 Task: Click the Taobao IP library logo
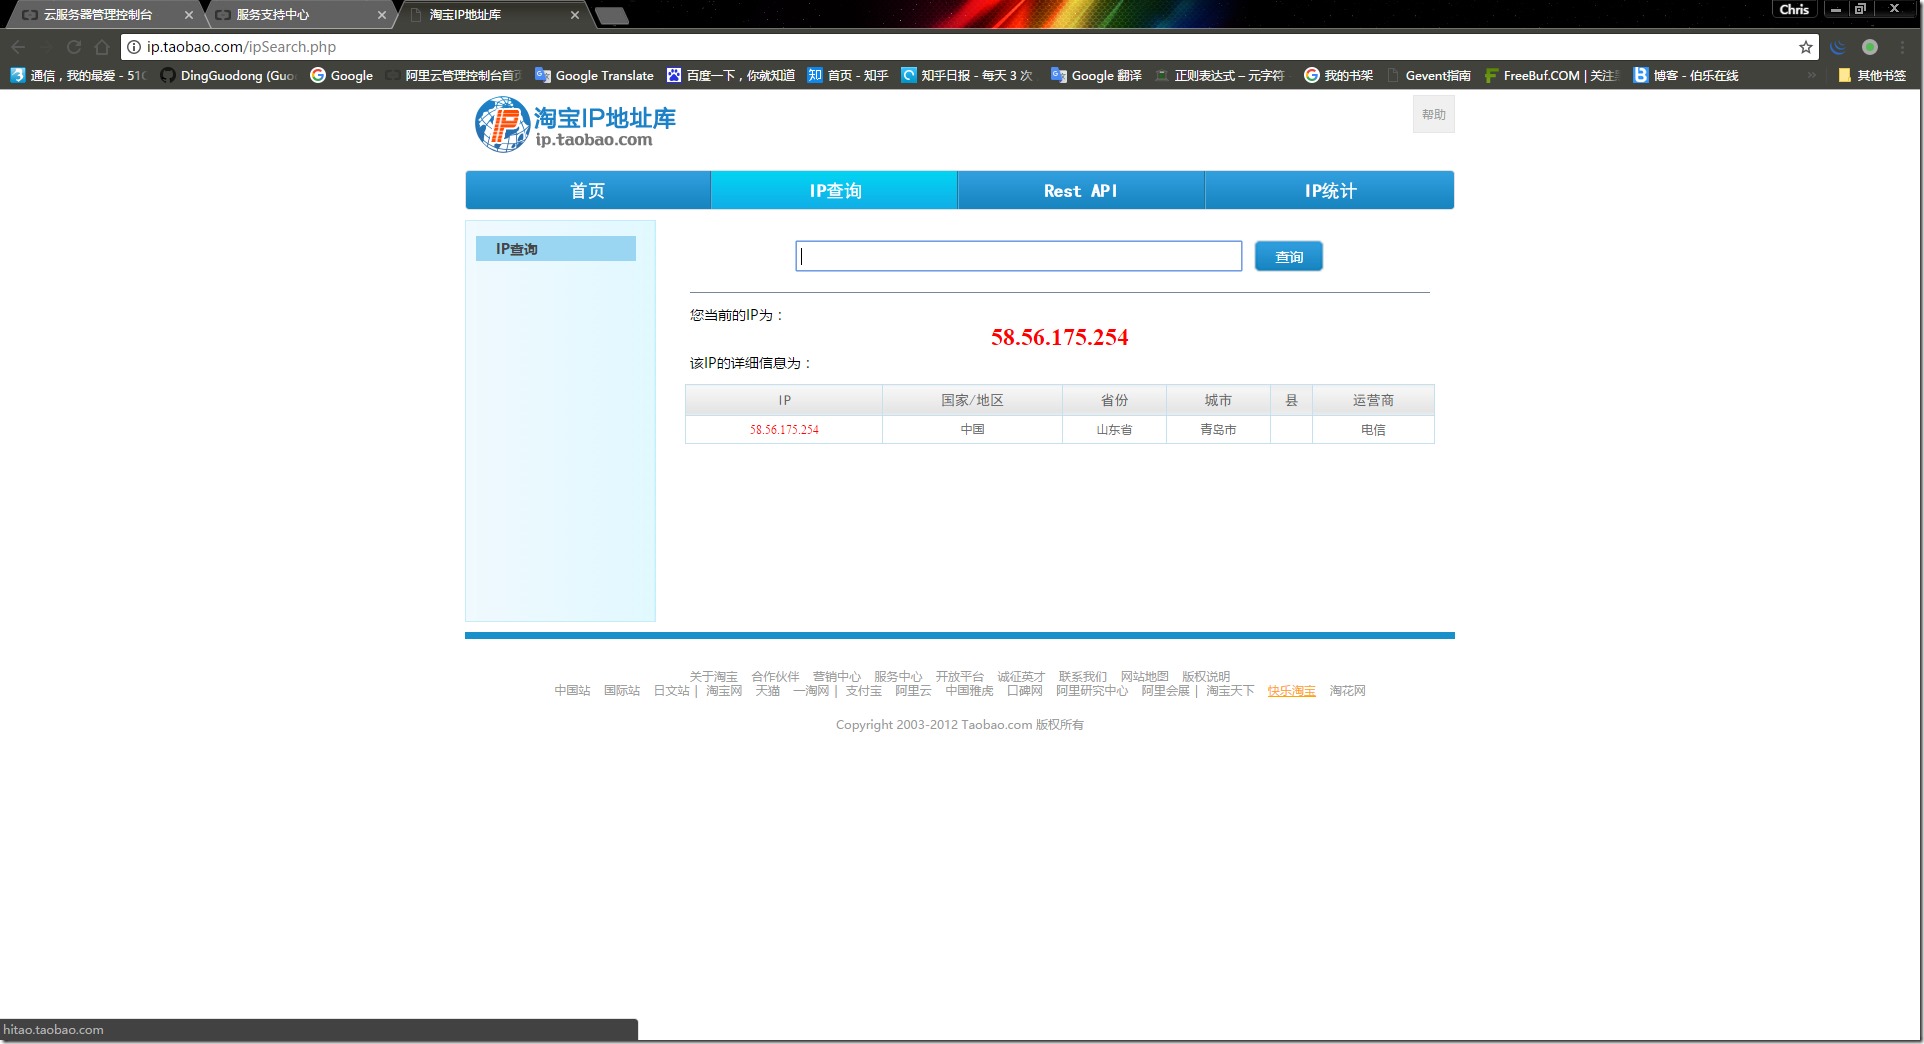coord(575,125)
